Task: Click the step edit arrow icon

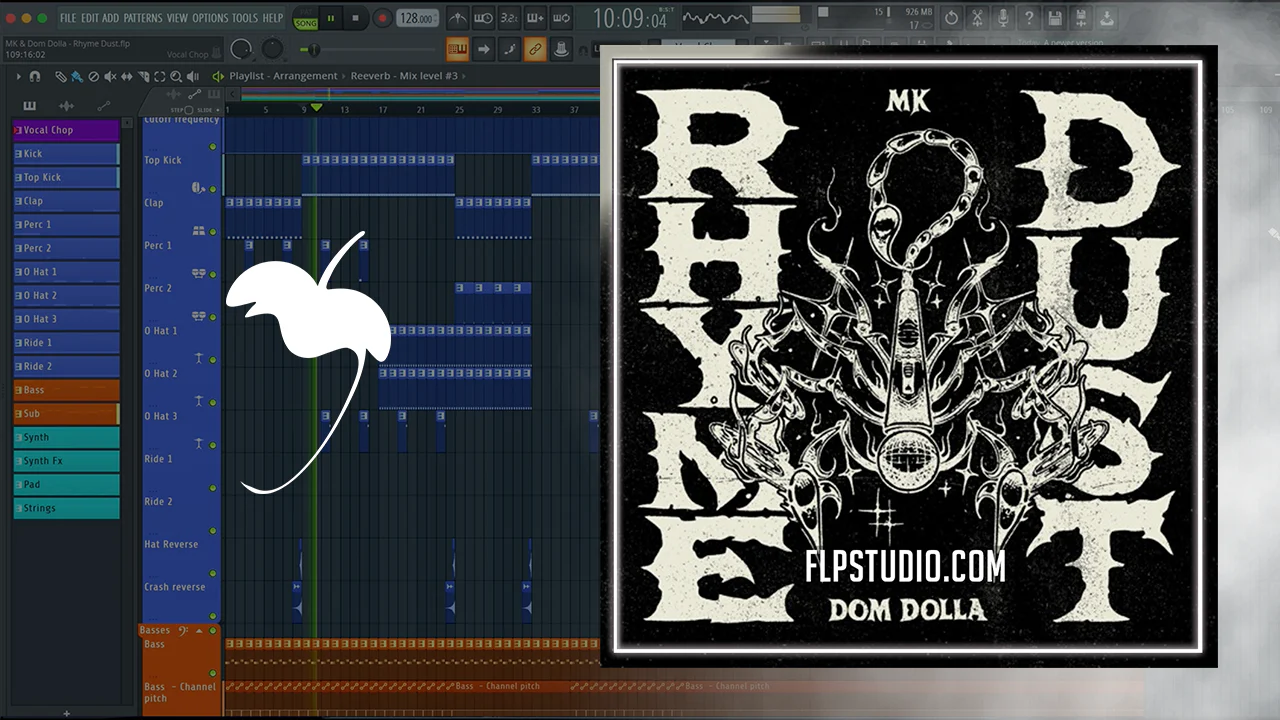Action: click(x=483, y=49)
